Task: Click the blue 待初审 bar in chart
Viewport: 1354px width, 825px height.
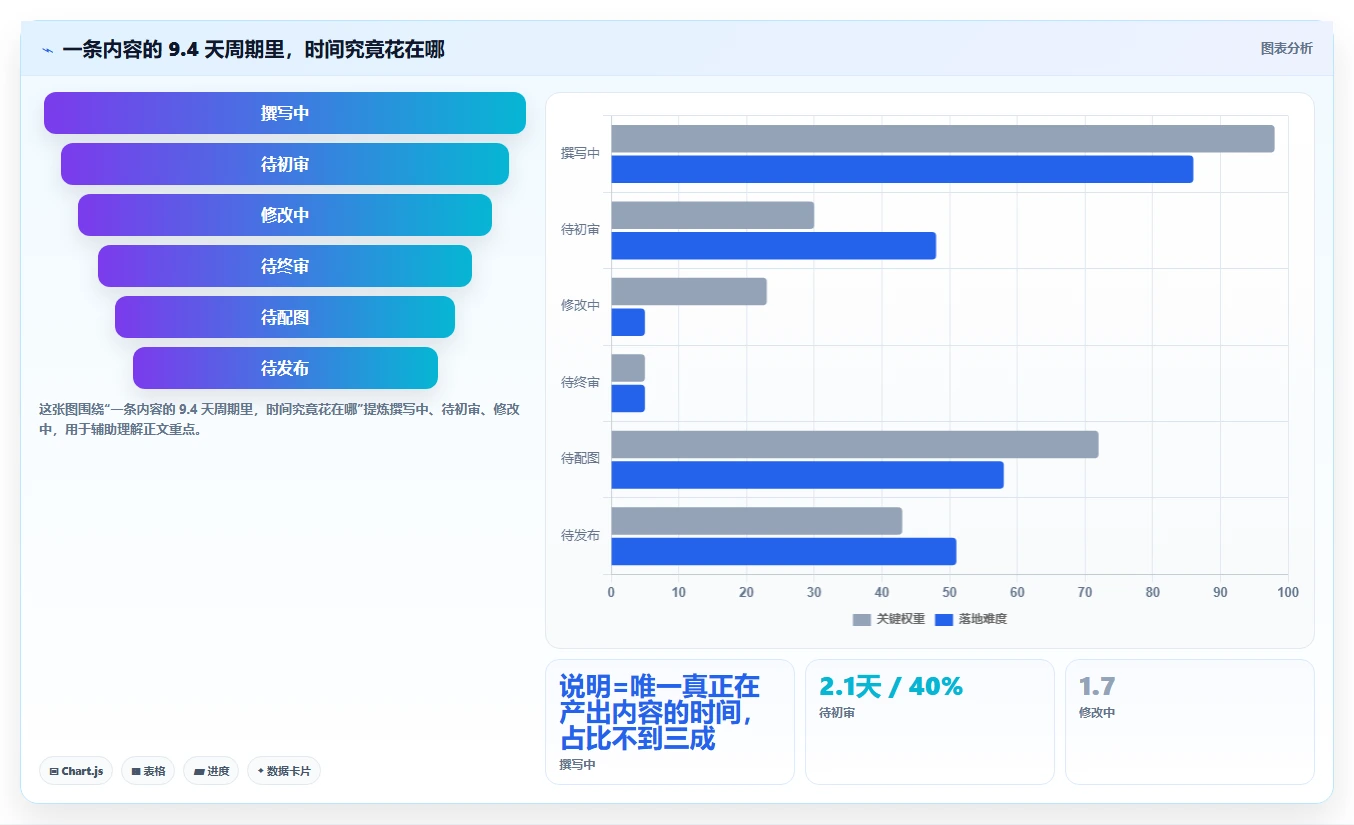Action: [774, 246]
